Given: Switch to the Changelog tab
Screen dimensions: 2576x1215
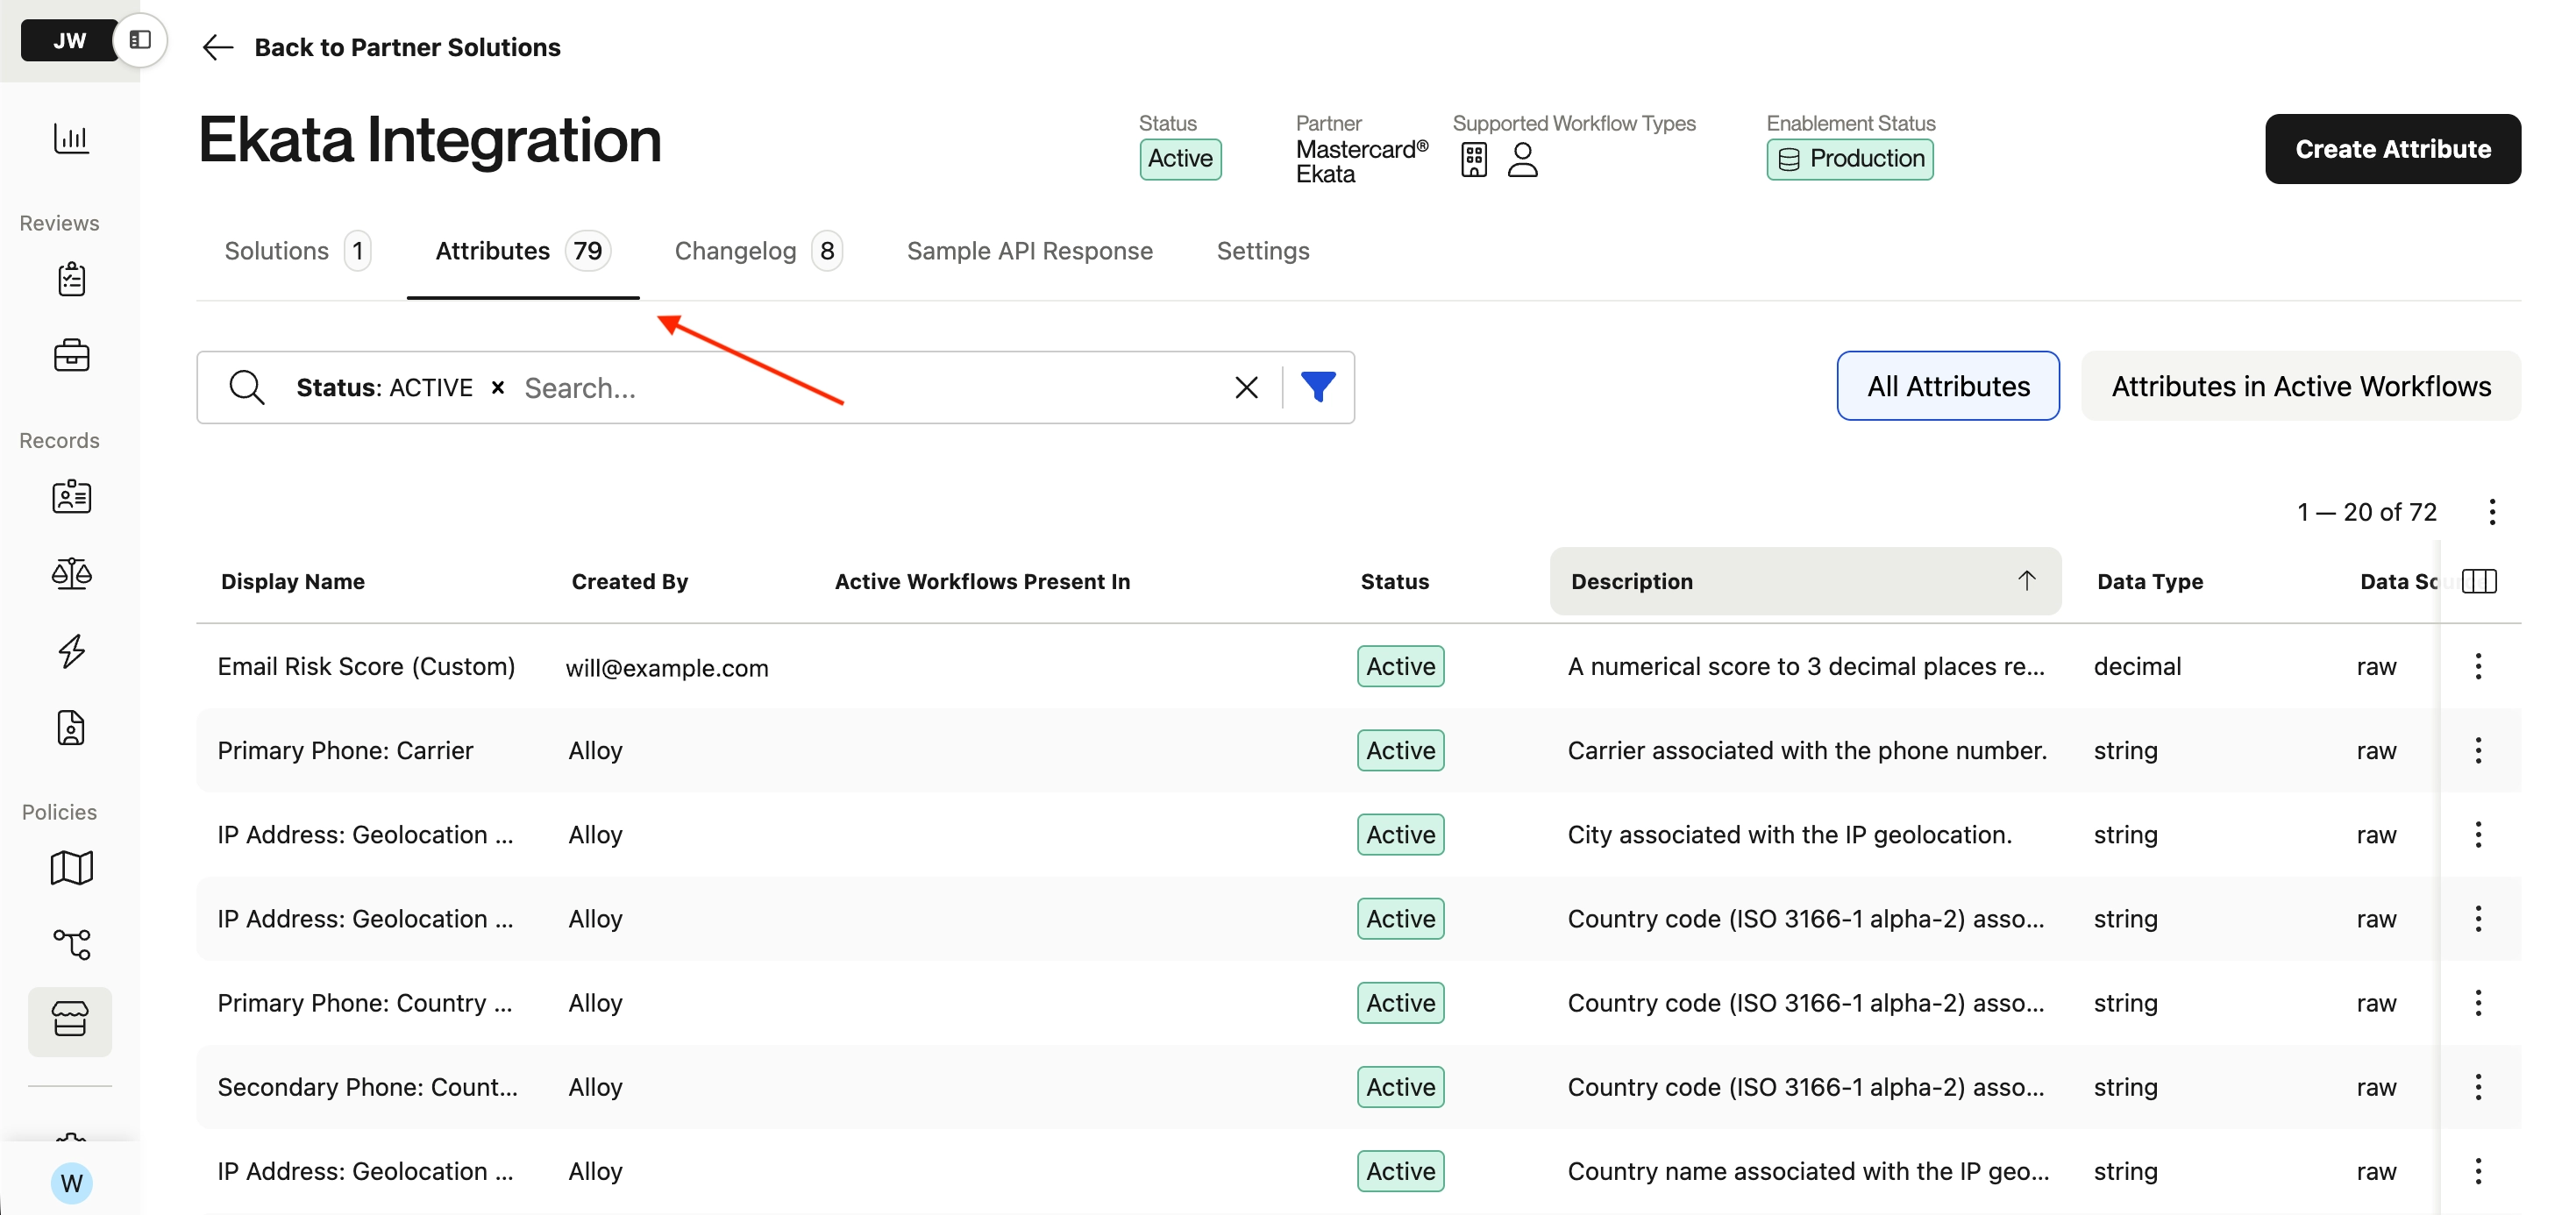Looking at the screenshot, I should (758, 250).
